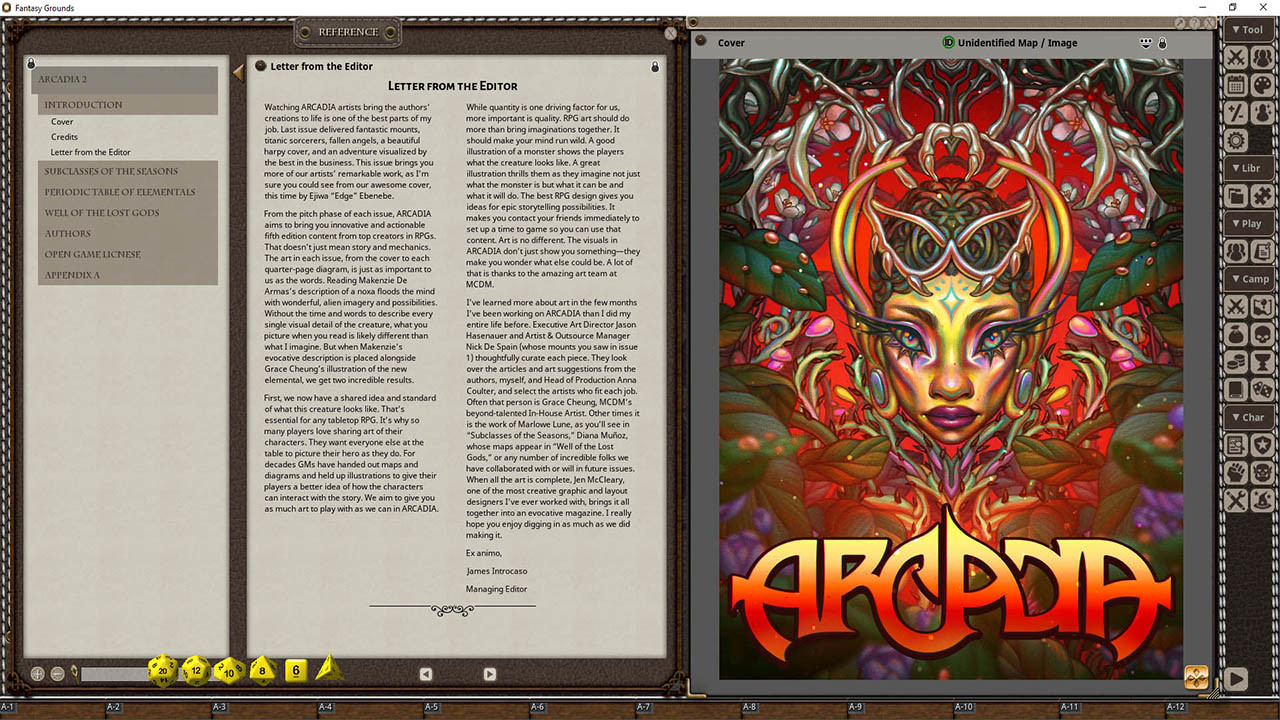Screen dimensions: 1280x720
Task: Toggle the lock on the Letter window
Action: [655, 66]
